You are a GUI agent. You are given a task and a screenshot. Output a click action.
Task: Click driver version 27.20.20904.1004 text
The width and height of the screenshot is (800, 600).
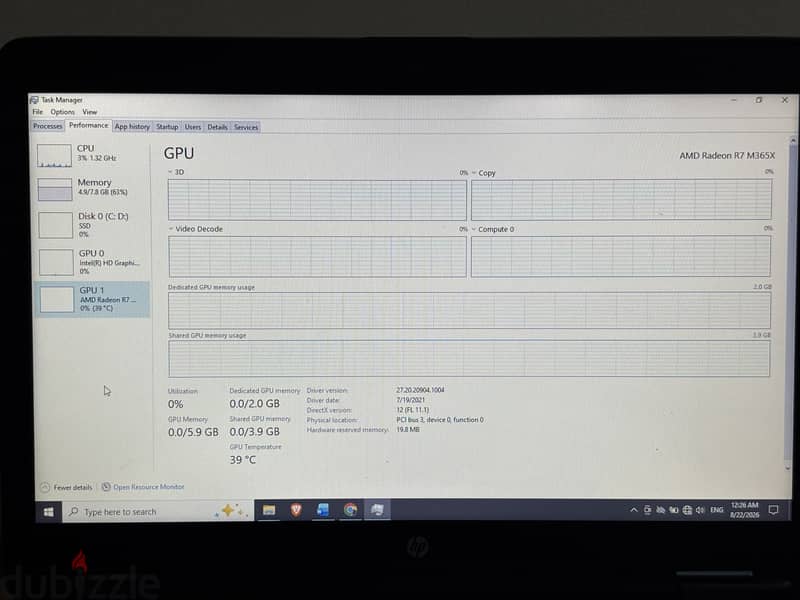(420, 390)
